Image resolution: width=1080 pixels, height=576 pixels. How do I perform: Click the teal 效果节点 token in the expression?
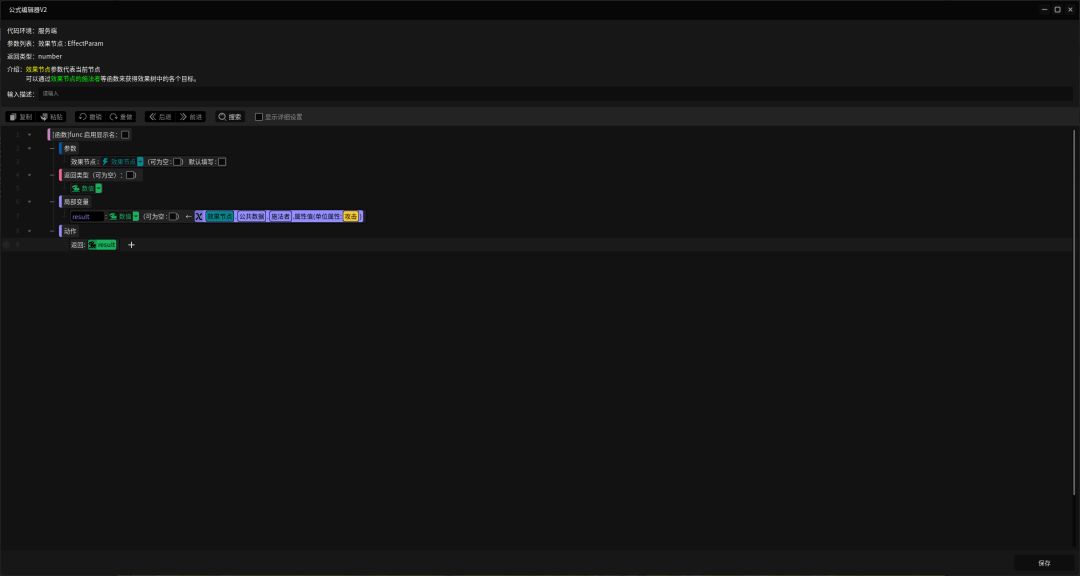pyautogui.click(x=220, y=216)
